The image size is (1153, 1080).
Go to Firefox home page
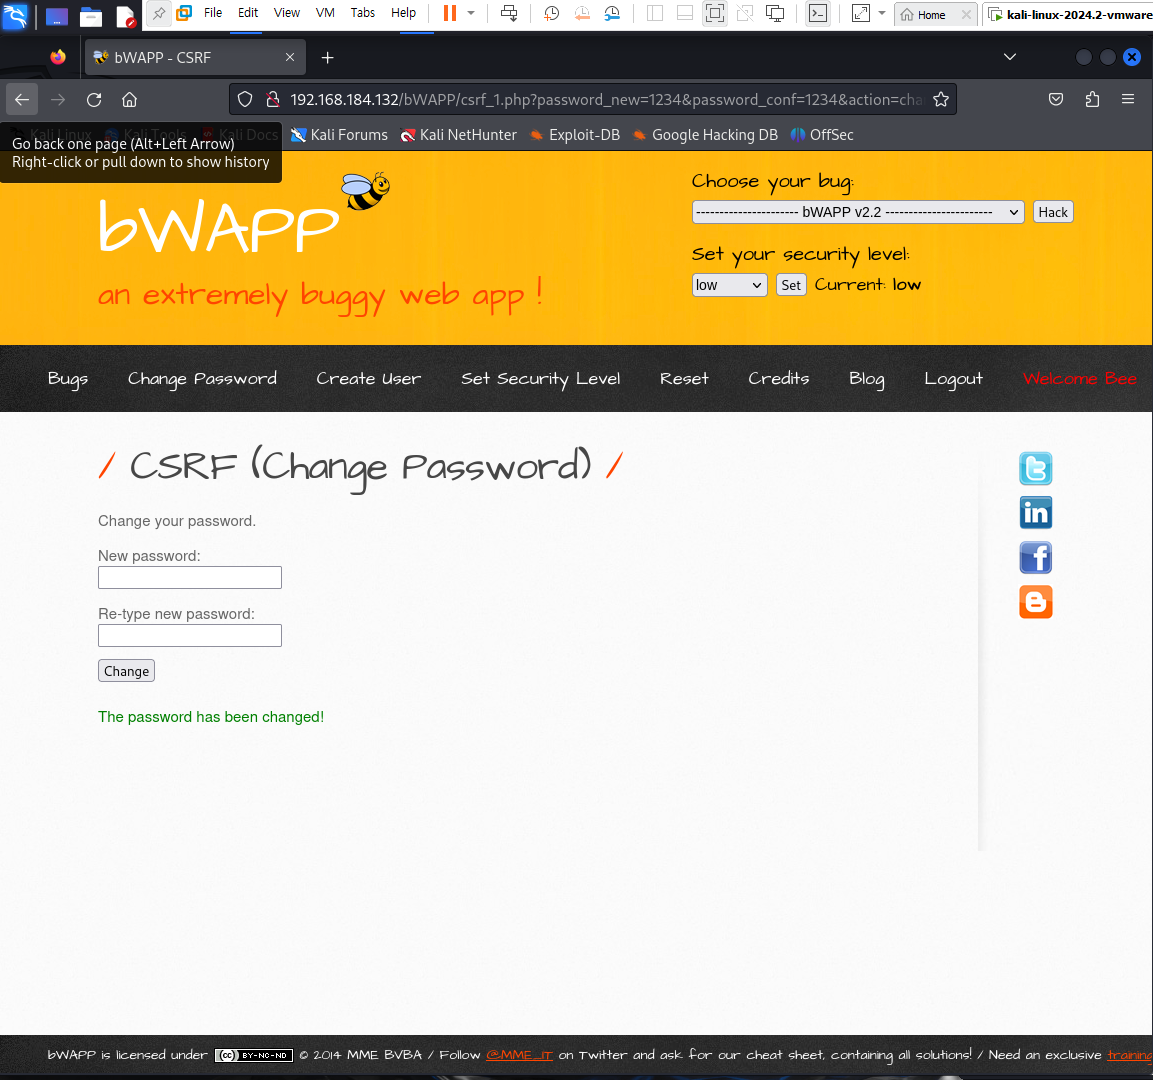pyautogui.click(x=129, y=99)
